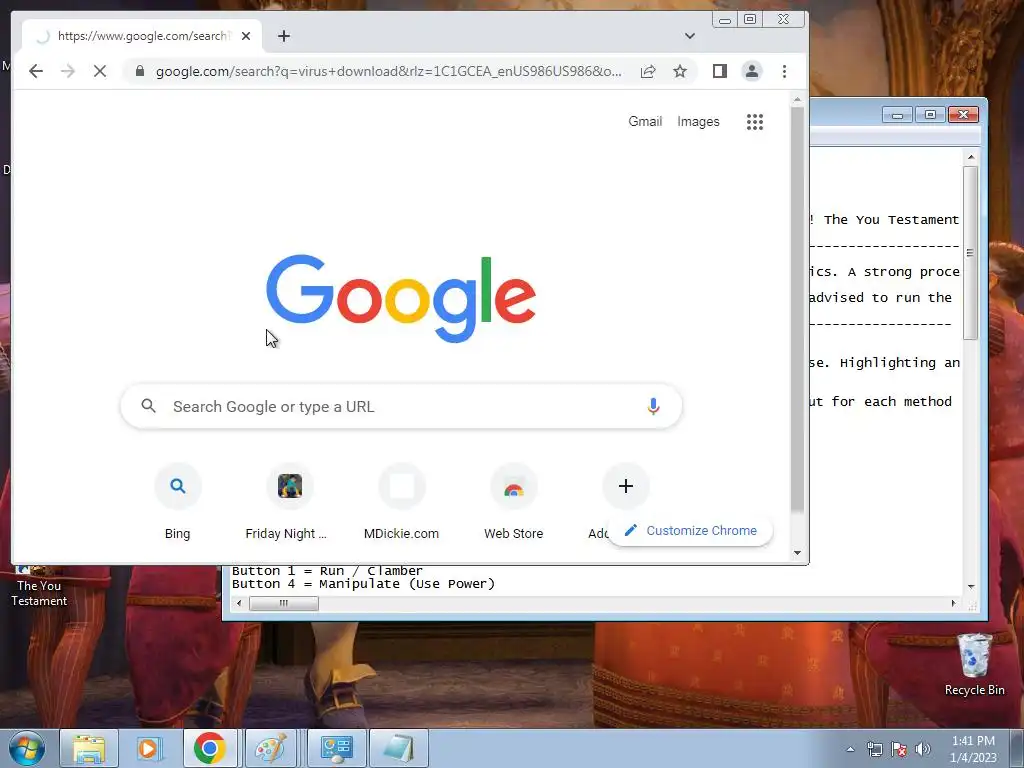Click the Notepad window horizontal scrollbar thumb
Image resolution: width=1024 pixels, height=768 pixels.
283,603
